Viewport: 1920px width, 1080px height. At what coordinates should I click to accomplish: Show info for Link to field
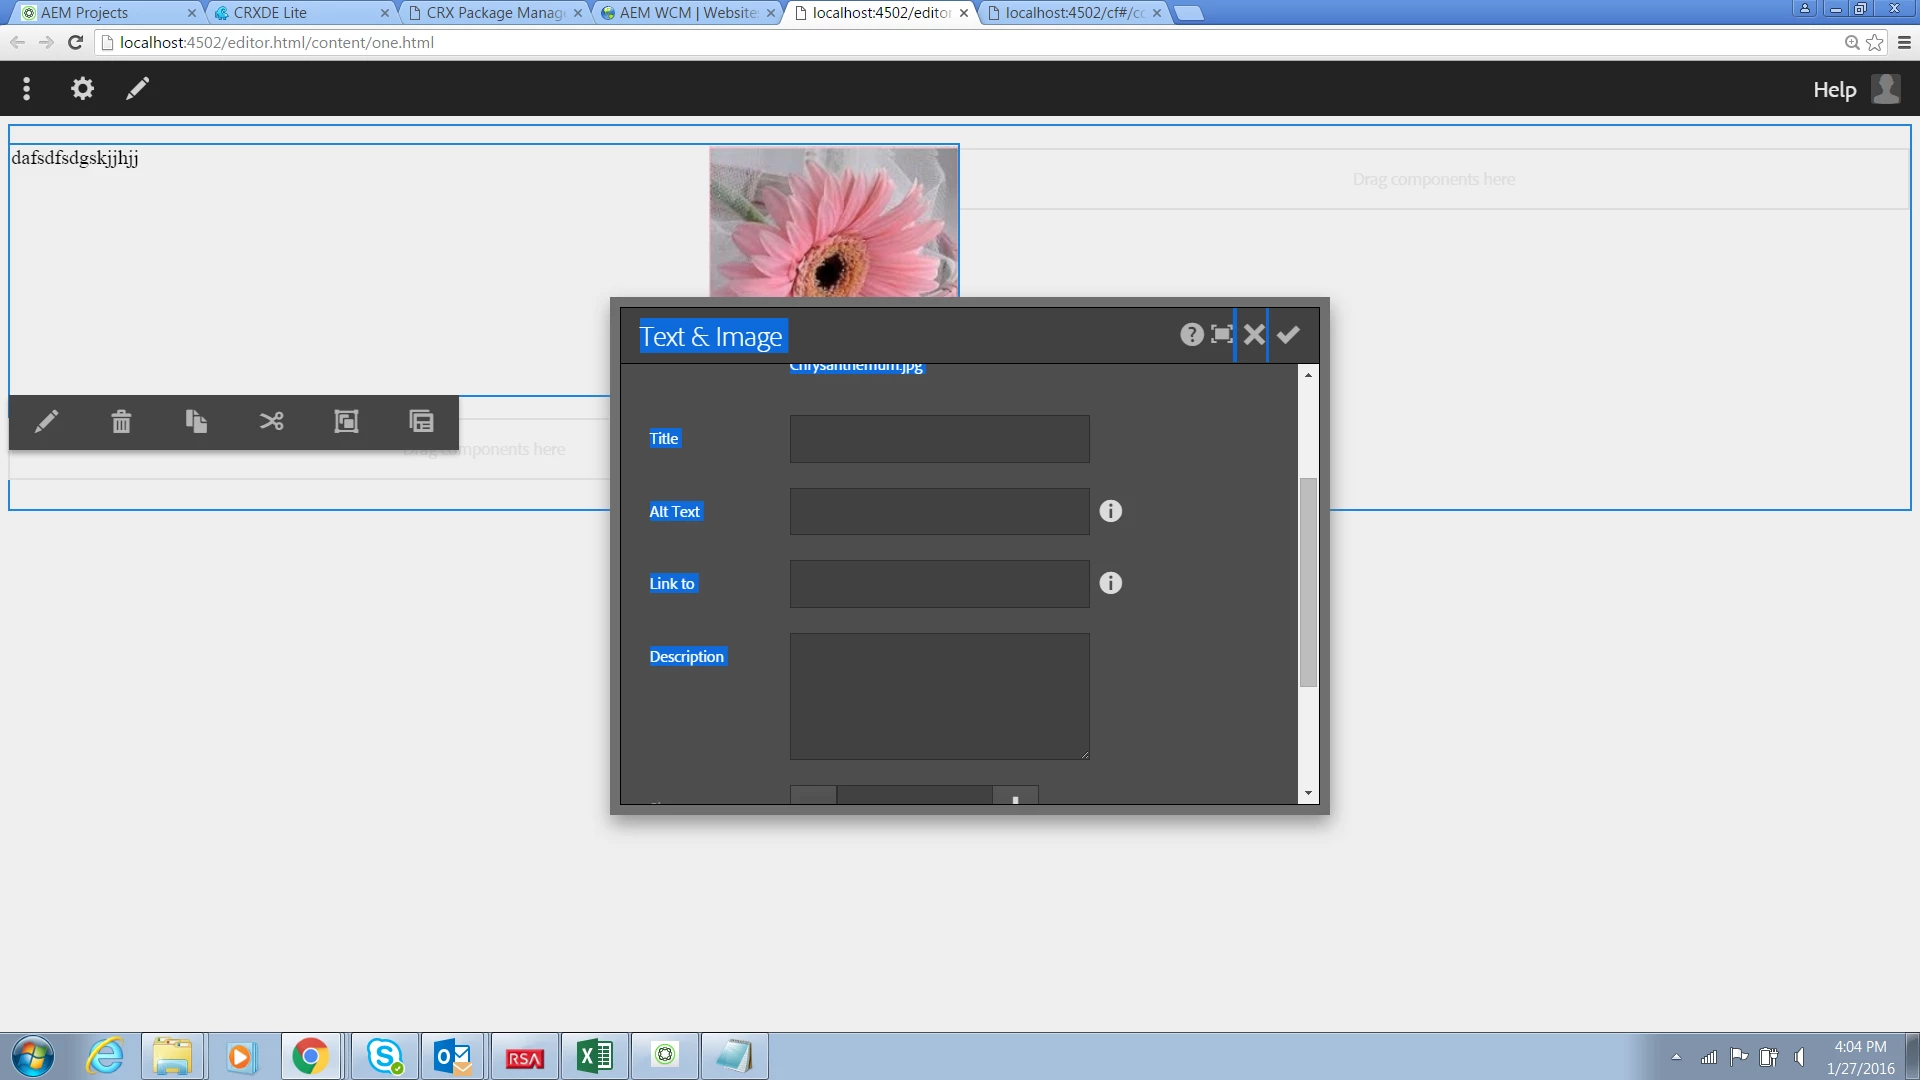(1110, 583)
